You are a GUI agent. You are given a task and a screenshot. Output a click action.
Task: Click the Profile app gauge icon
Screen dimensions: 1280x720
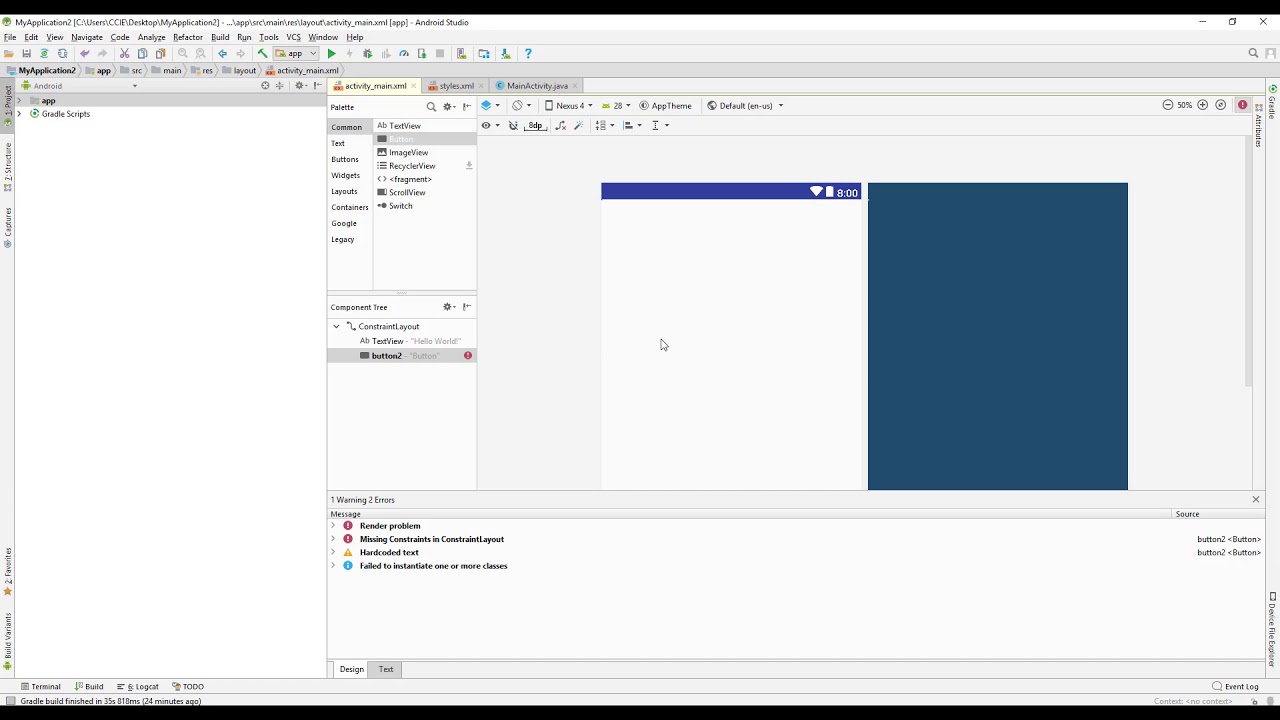[404, 54]
